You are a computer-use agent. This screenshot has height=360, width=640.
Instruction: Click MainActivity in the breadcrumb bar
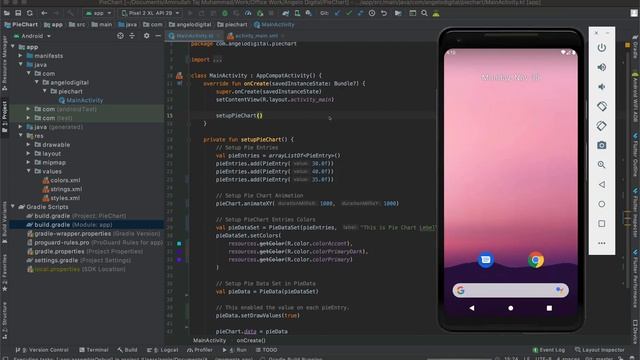point(274,24)
